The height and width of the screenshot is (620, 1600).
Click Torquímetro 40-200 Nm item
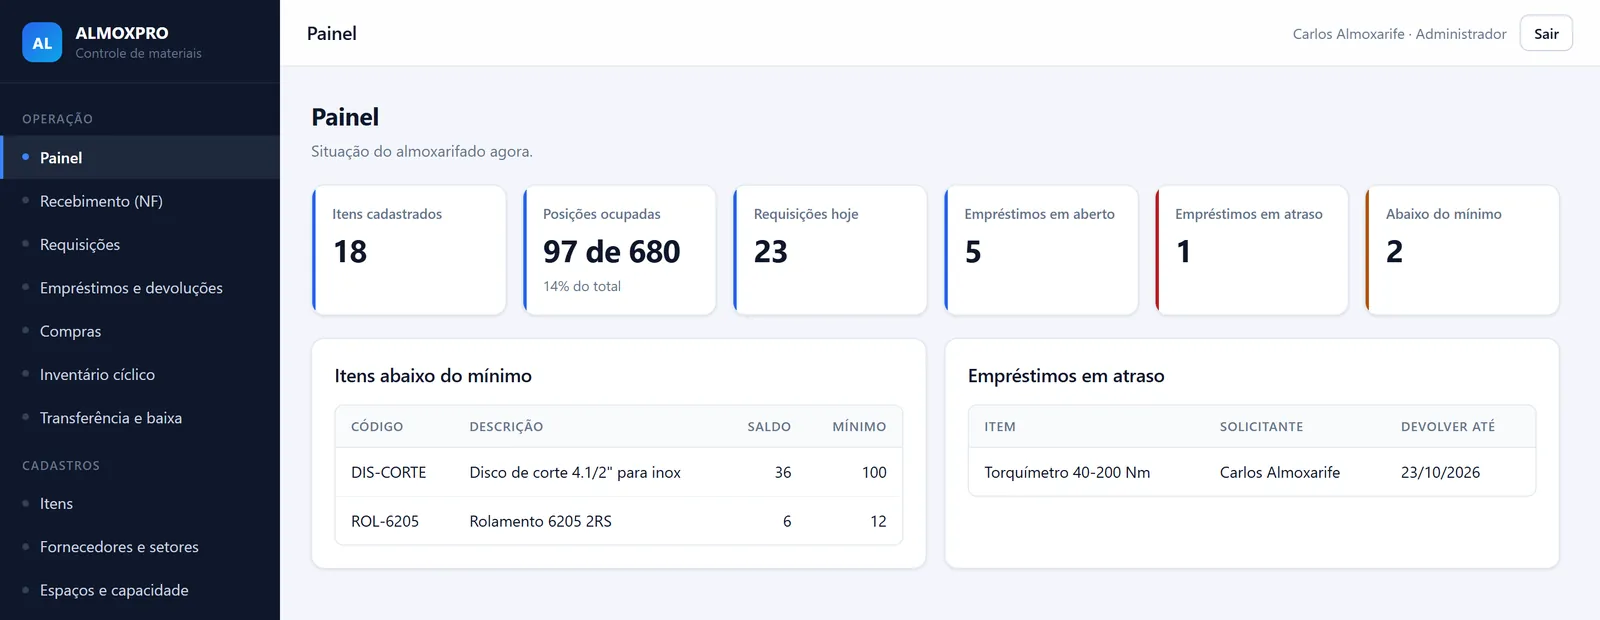click(x=1067, y=472)
